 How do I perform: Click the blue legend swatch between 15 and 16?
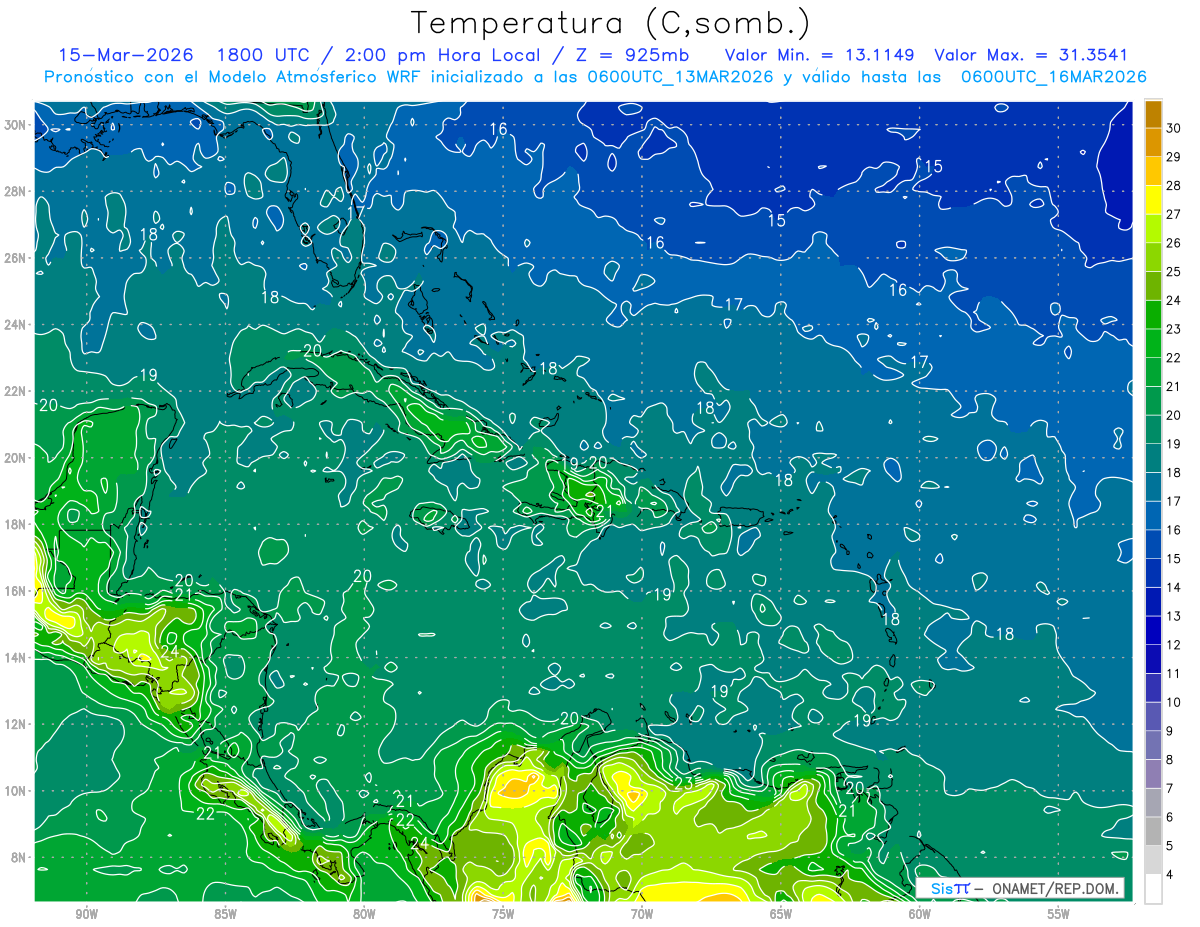click(x=1153, y=545)
